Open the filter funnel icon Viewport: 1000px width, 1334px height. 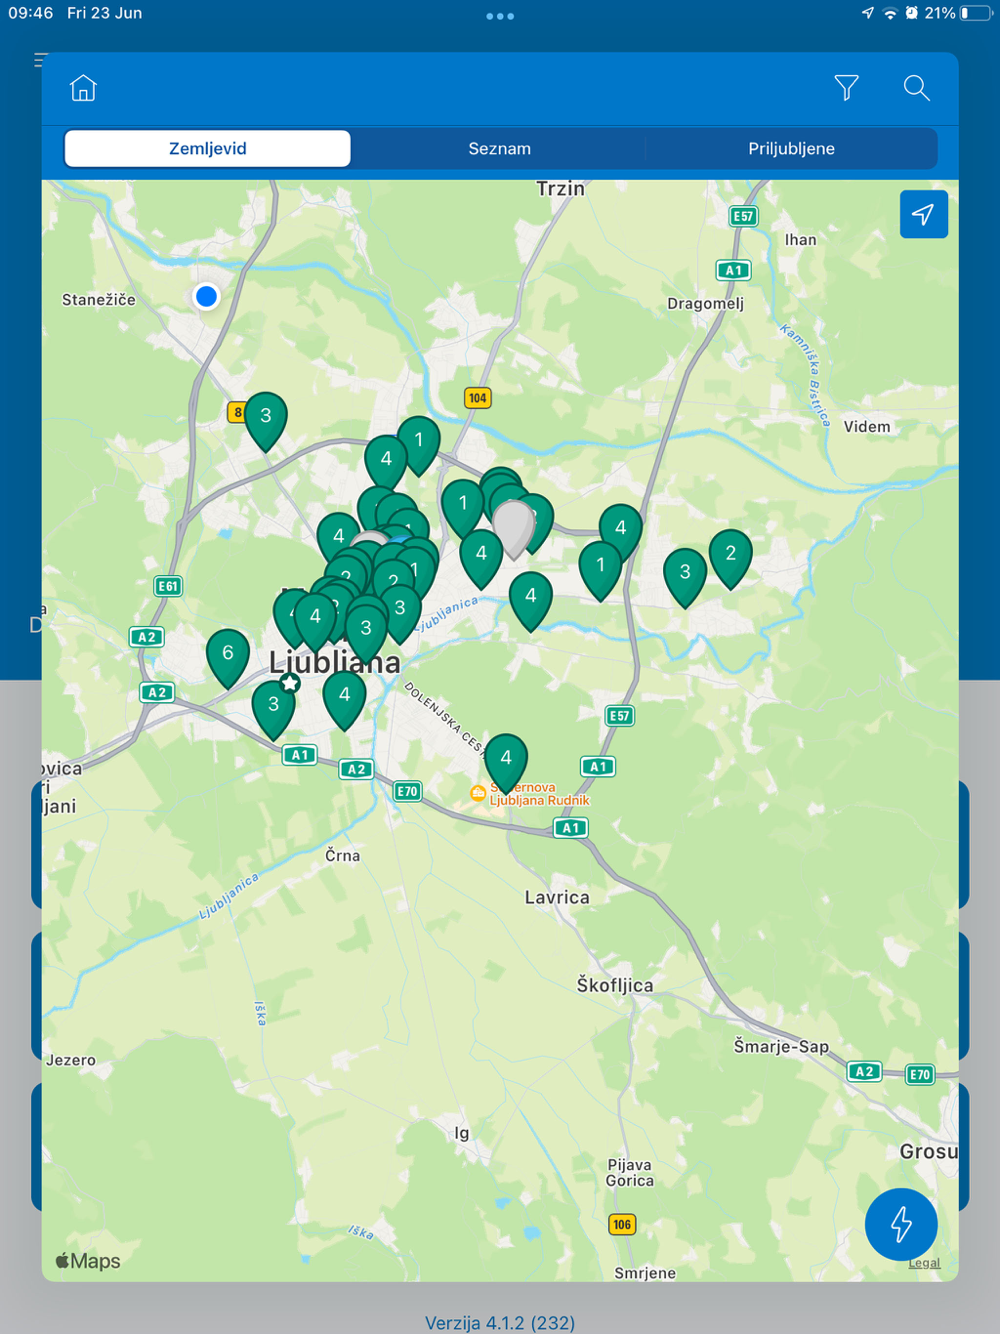coord(846,88)
